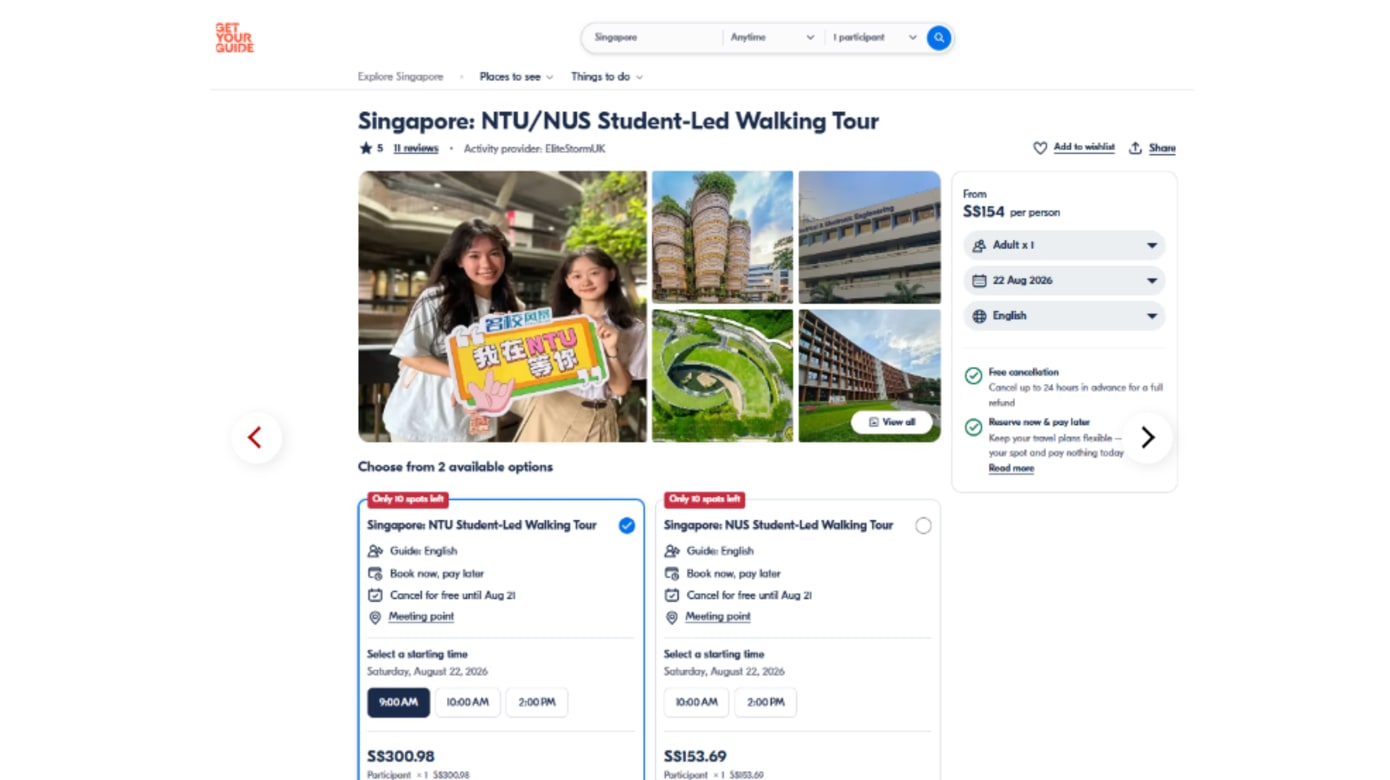Choose 2:00 PM start time for NTU tour

tap(537, 702)
